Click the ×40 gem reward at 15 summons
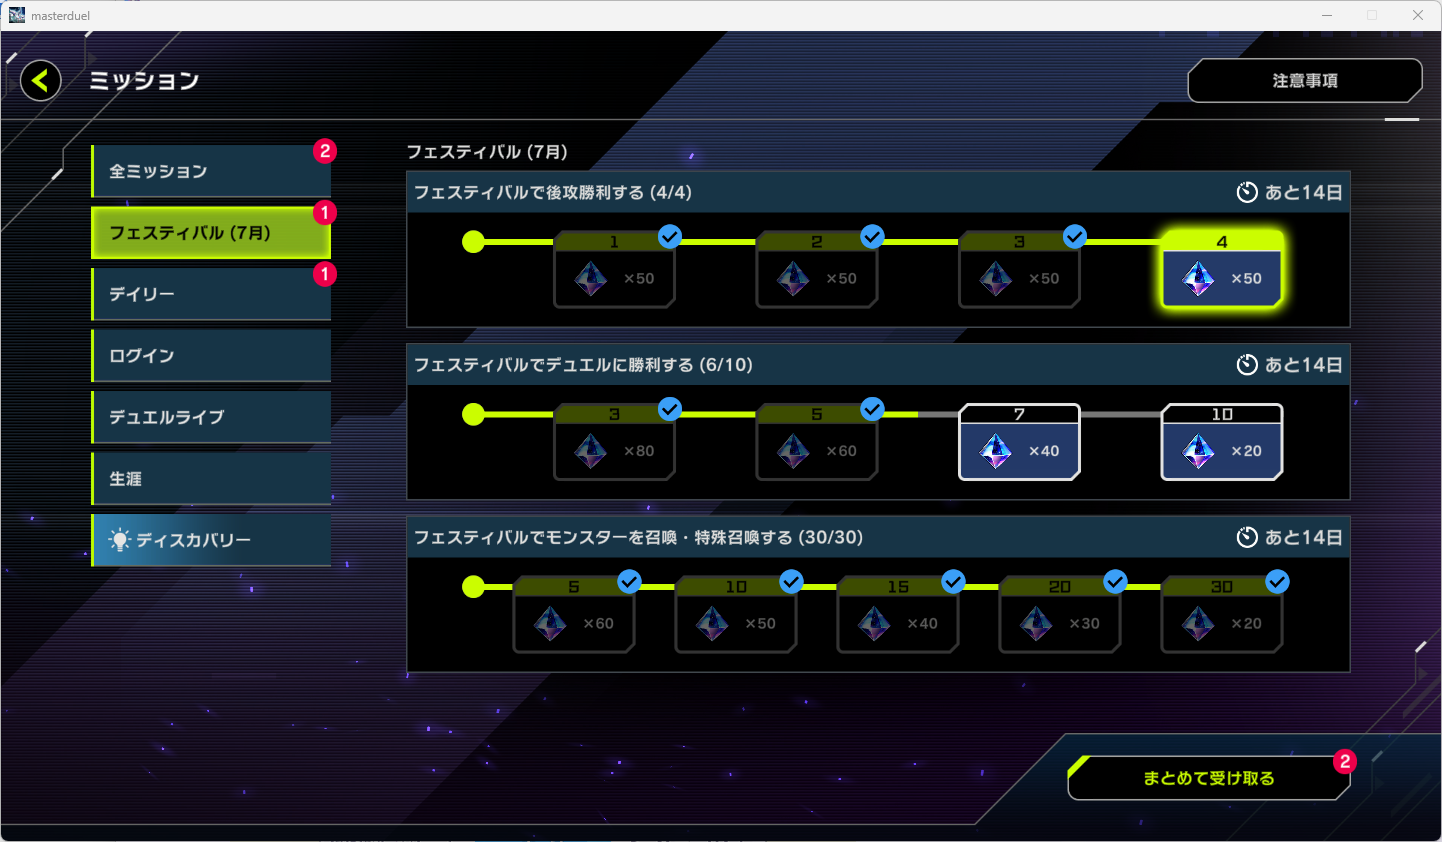Screen dimensions: 1442x842 898,614
